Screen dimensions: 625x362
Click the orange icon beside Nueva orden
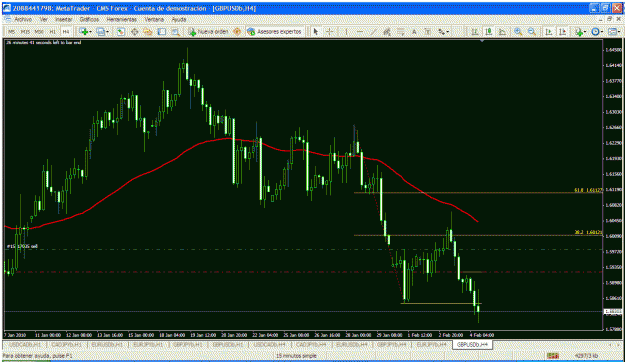237,31
